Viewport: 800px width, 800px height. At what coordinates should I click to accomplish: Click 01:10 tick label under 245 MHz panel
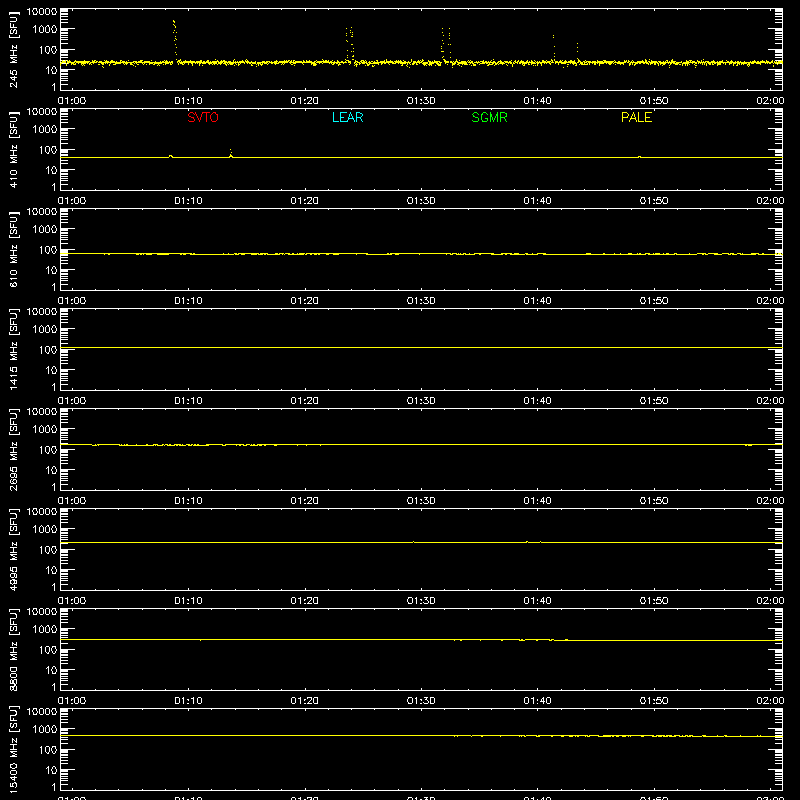(188, 101)
